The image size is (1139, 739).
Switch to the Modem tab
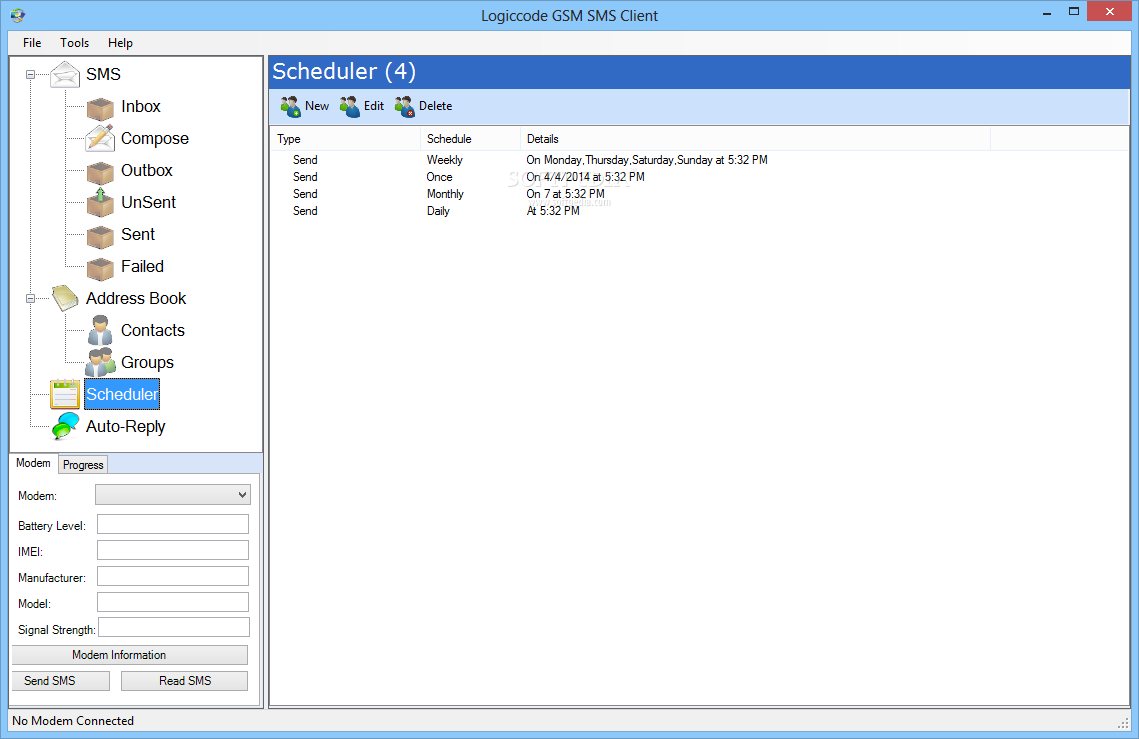(33, 463)
